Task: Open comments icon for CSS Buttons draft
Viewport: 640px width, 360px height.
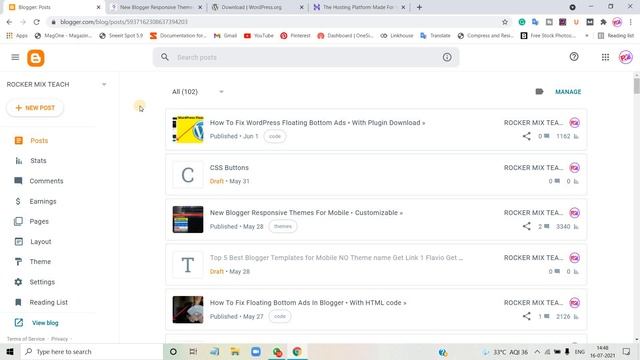Action: click(557, 181)
